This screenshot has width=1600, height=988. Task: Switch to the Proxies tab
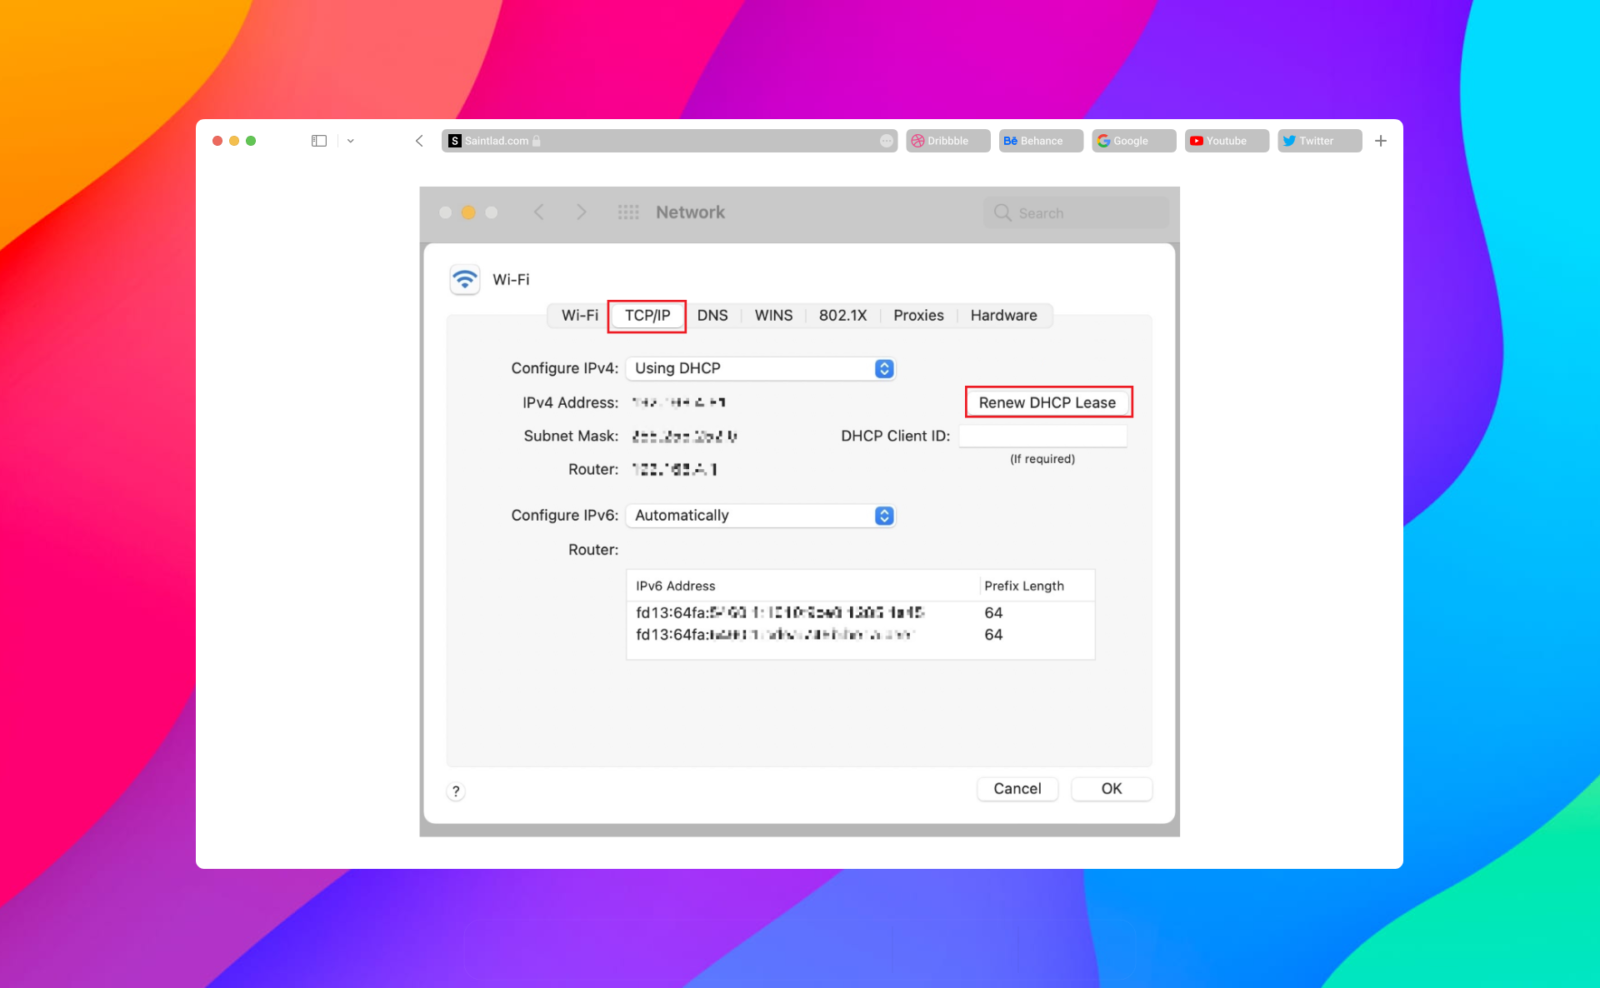(918, 315)
